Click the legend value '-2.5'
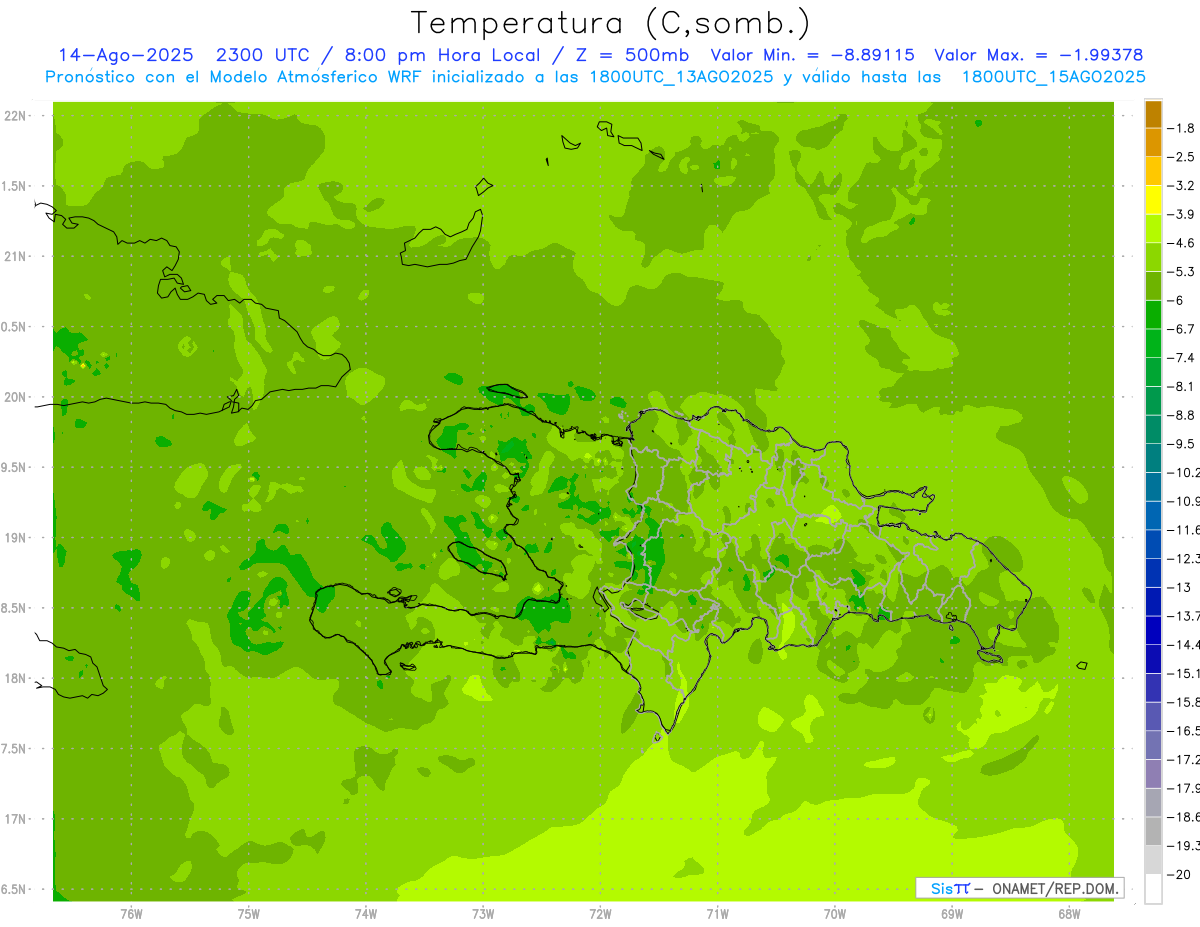The width and height of the screenshot is (1200, 927). point(1181,157)
